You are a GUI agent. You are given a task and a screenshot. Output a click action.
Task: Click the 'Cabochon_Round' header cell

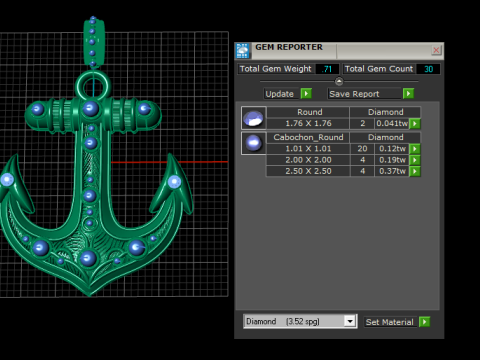[x=308, y=137]
